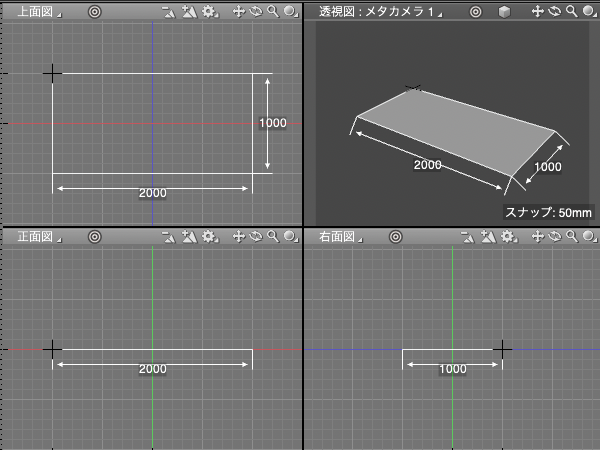Click the pan arrows icon in top view

(x=239, y=12)
